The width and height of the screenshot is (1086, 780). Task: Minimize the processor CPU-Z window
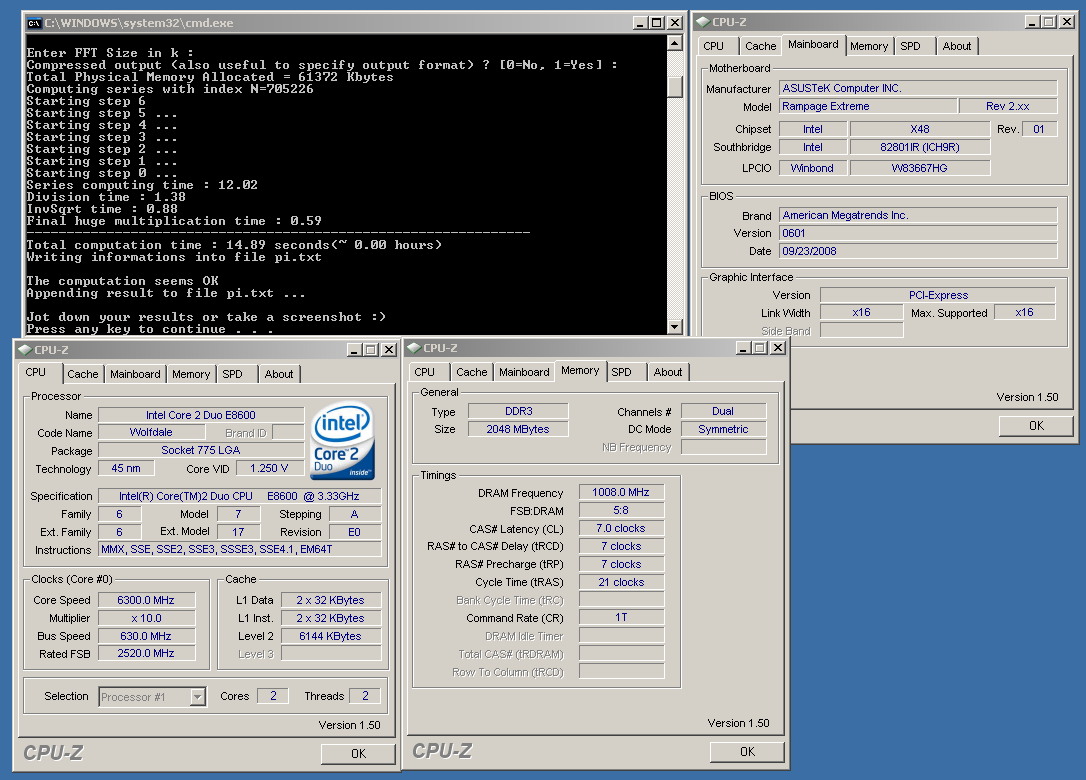(x=354, y=350)
